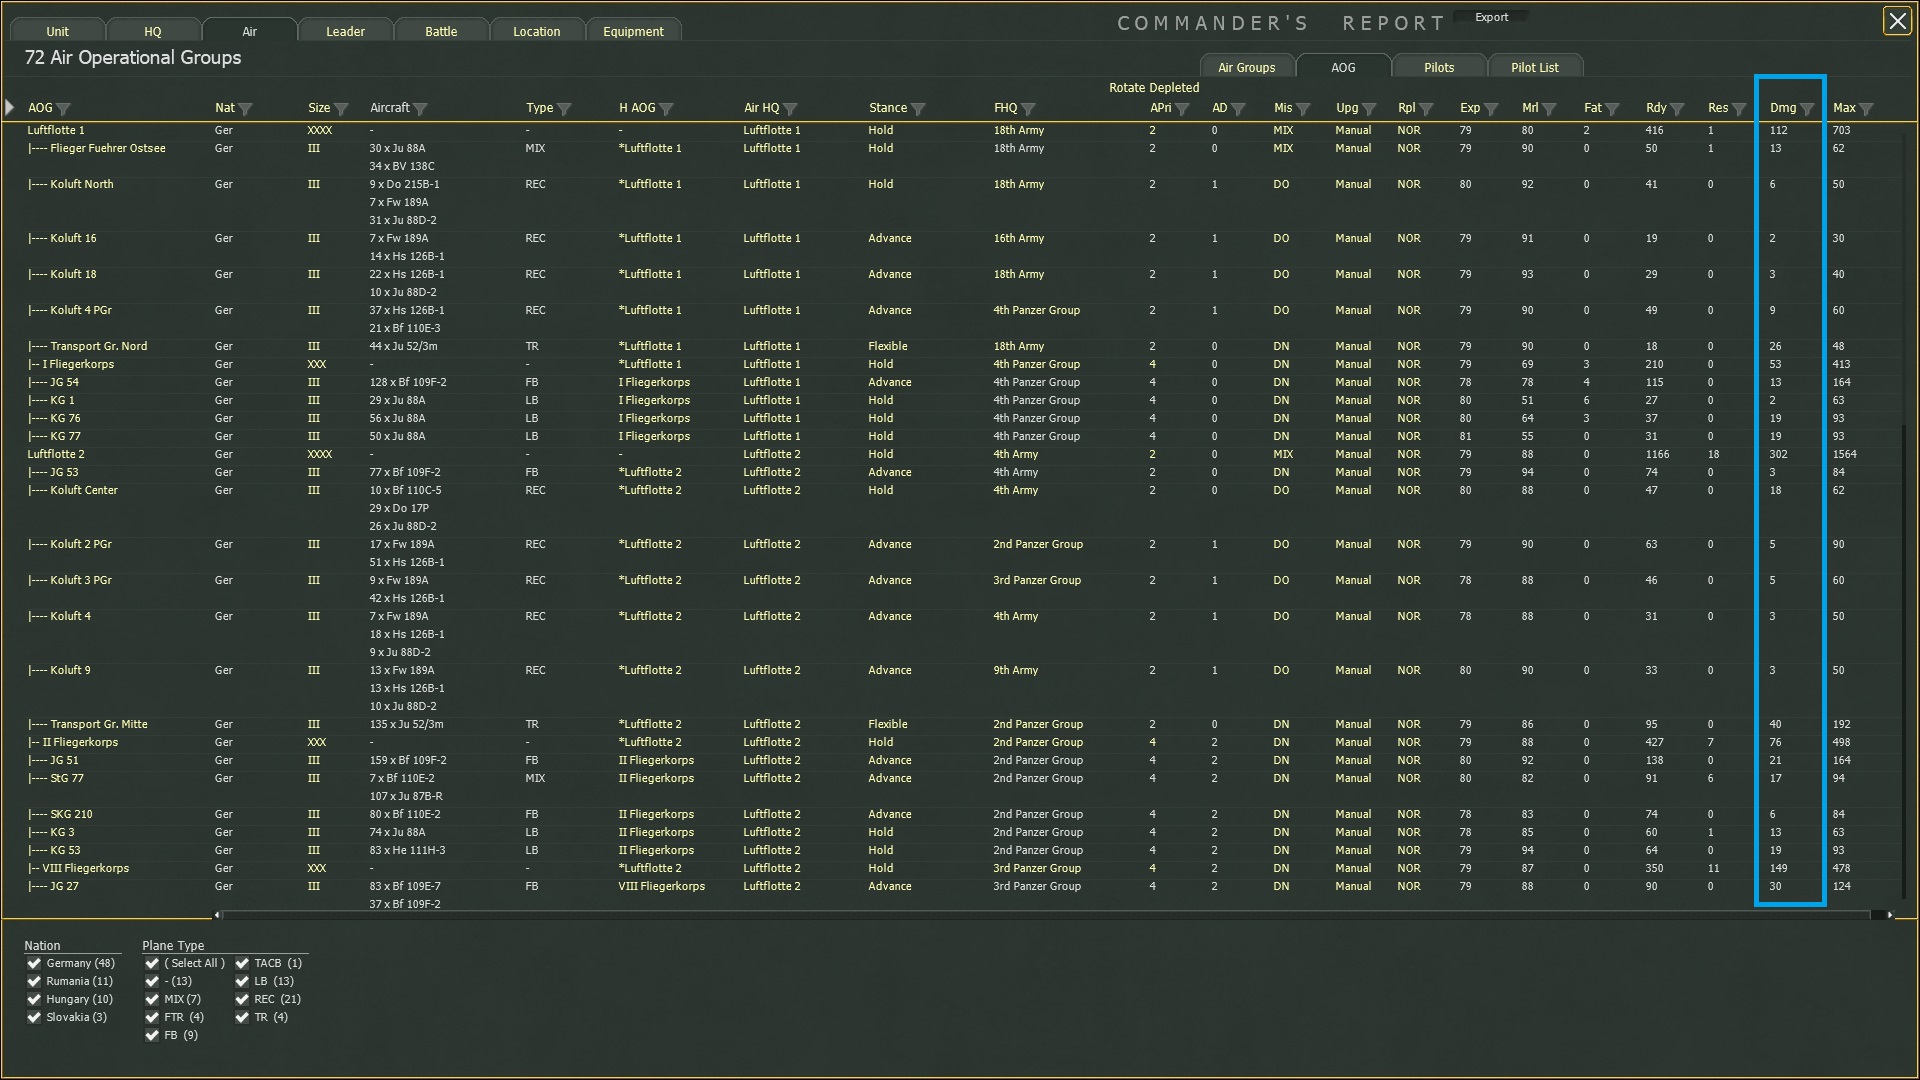This screenshot has width=1920, height=1080.
Task: Click the filter icon beside AOG column
Action: (x=64, y=109)
